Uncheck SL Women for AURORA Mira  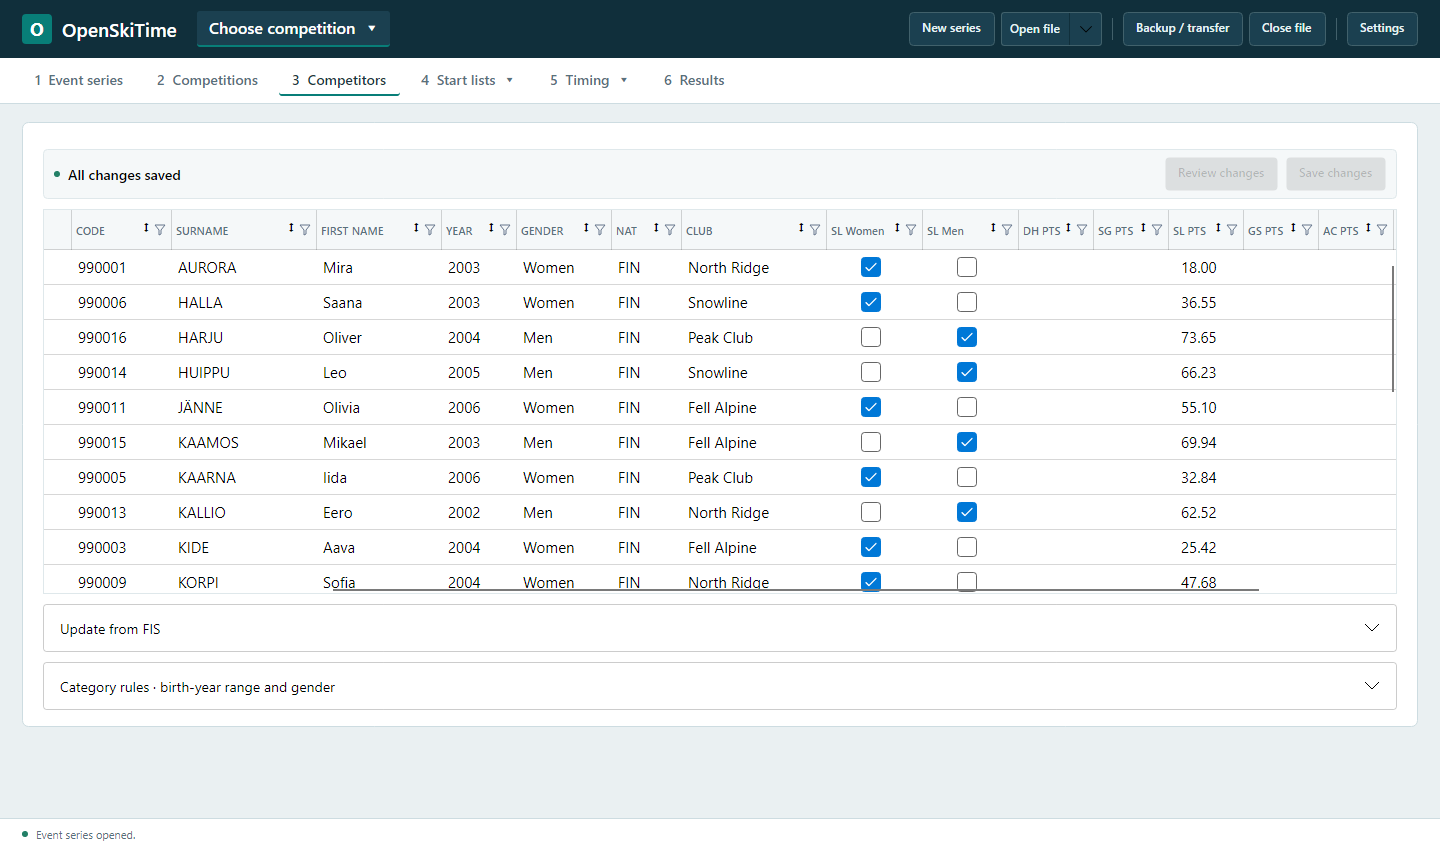tap(871, 267)
